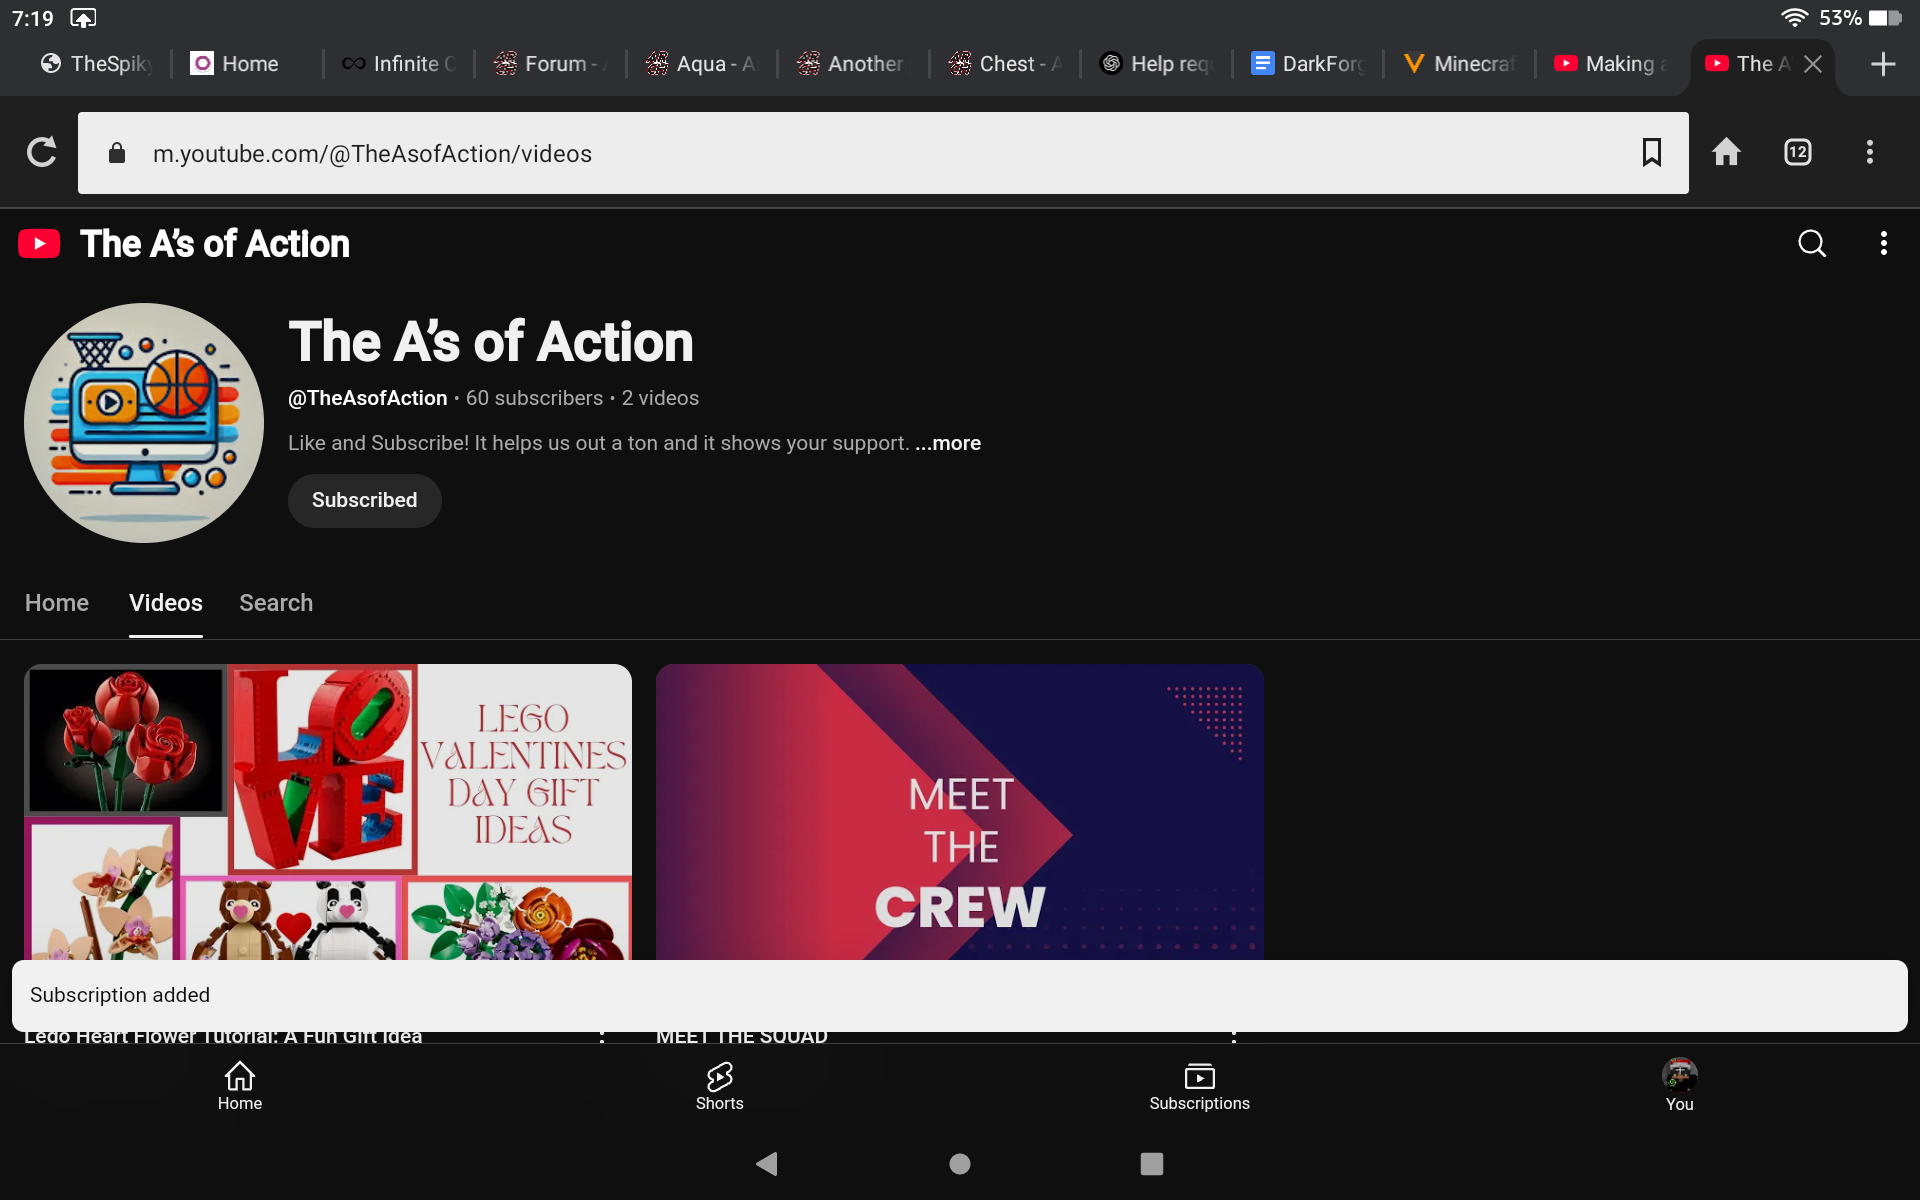Tap the 53% battery indicator
Viewport: 1920px width, 1200px height.
coord(1860,18)
